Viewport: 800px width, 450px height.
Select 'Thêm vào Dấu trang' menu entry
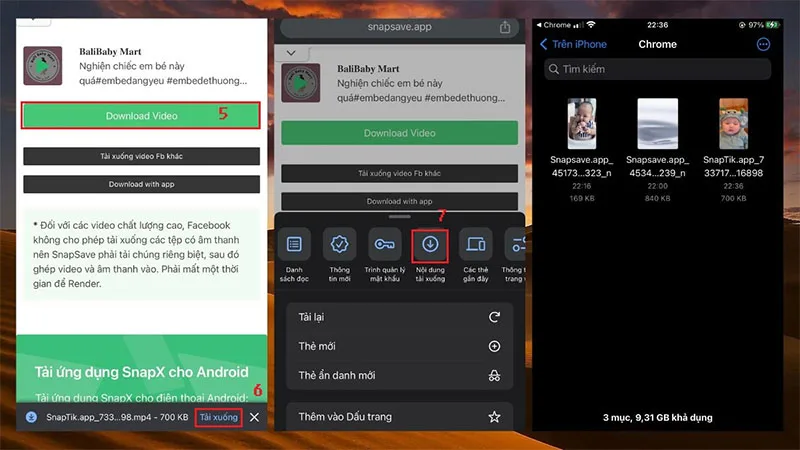399,417
